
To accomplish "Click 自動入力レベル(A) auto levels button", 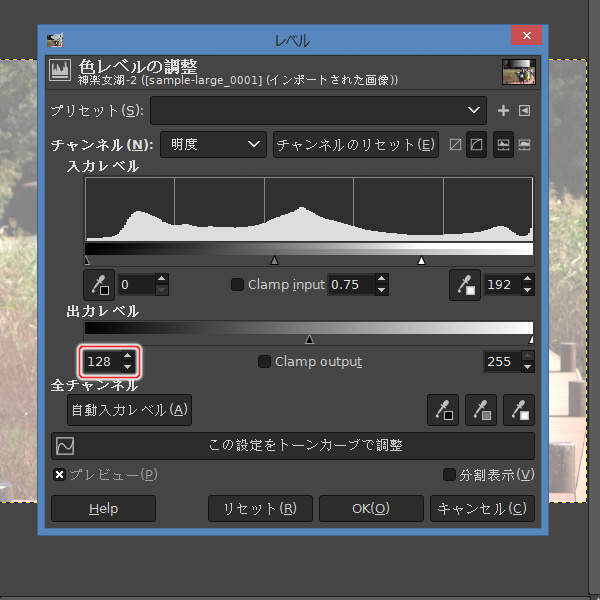I will (129, 410).
